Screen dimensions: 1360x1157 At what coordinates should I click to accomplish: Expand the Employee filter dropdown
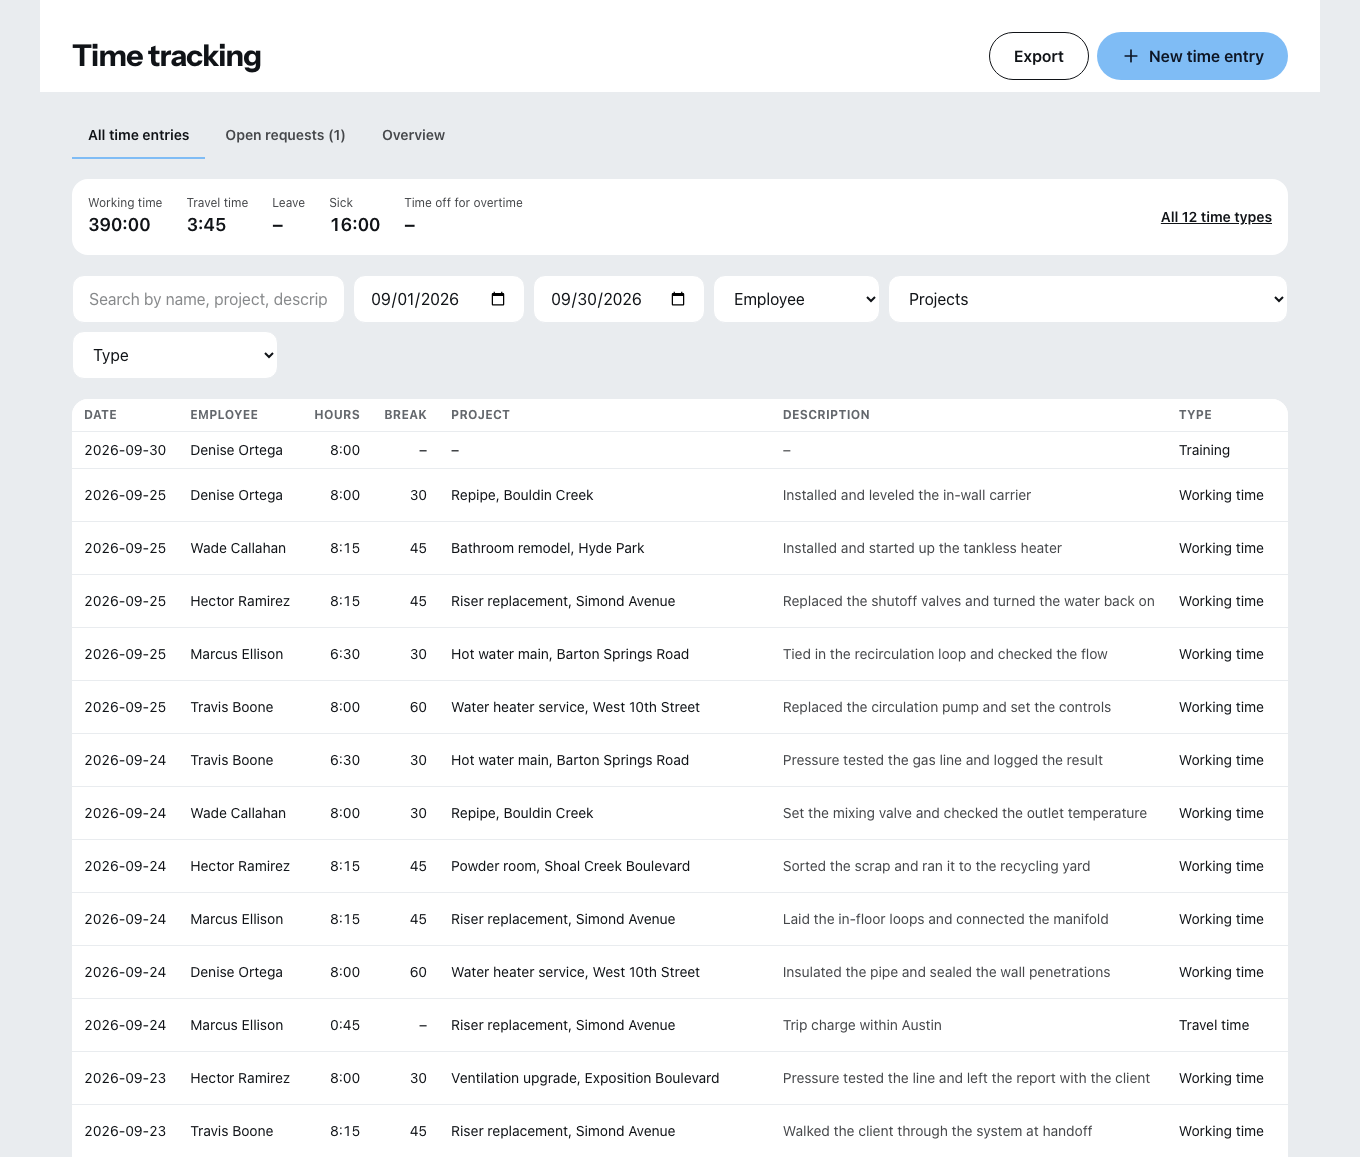click(x=796, y=299)
